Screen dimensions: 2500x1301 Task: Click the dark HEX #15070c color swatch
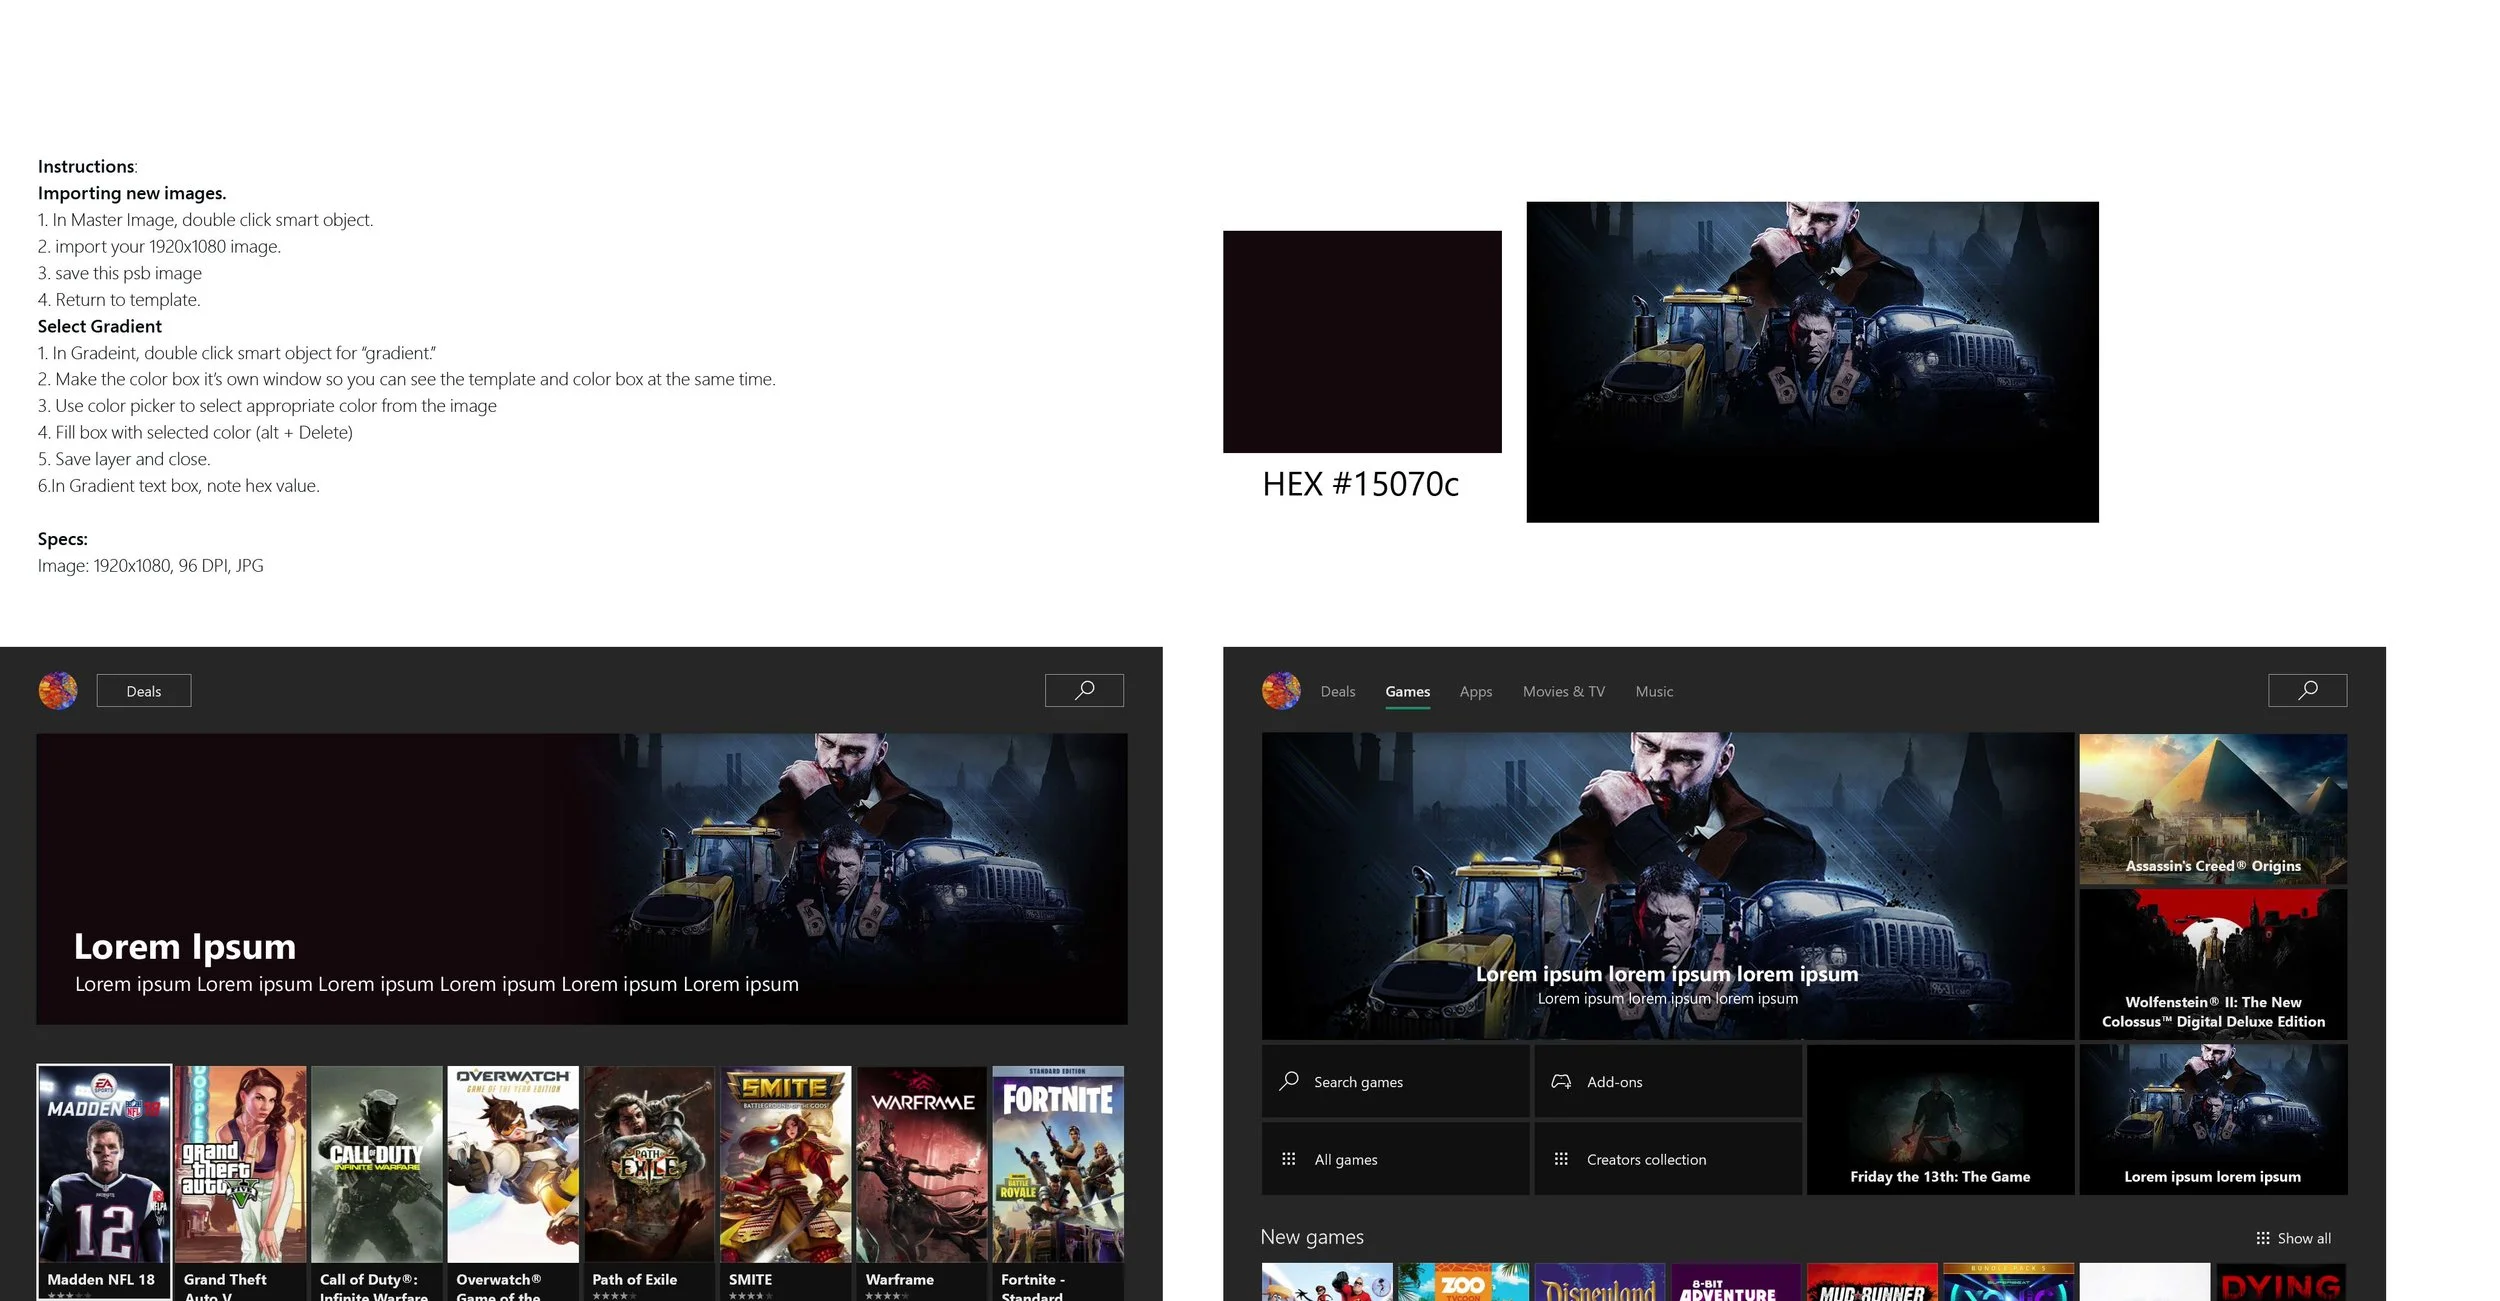(1362, 342)
